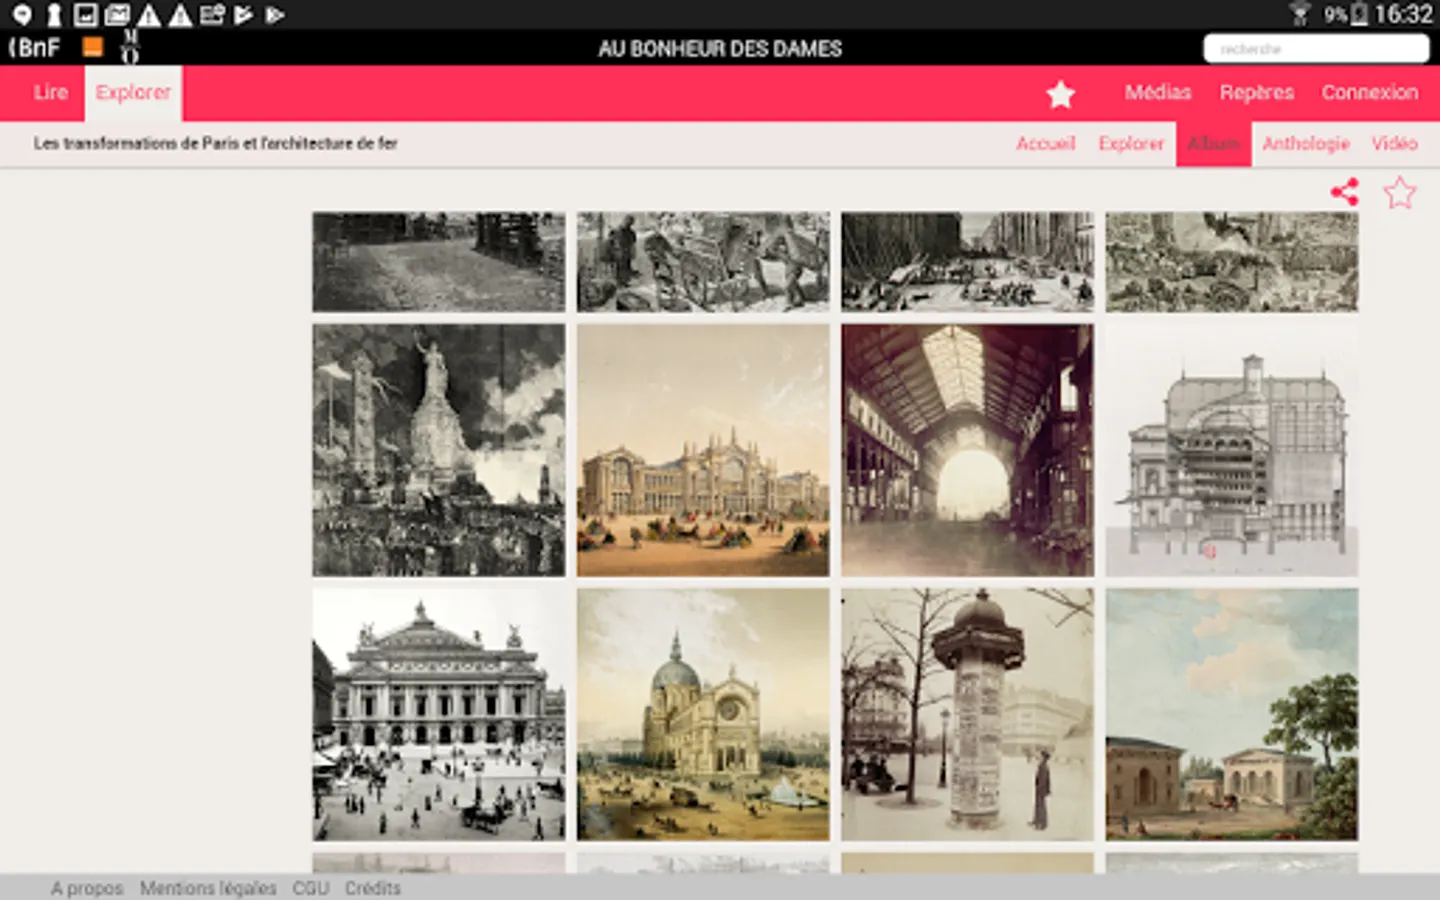Screen dimensions: 1440x900
Task: Open the empty street photo in top row
Action: pos(438,262)
